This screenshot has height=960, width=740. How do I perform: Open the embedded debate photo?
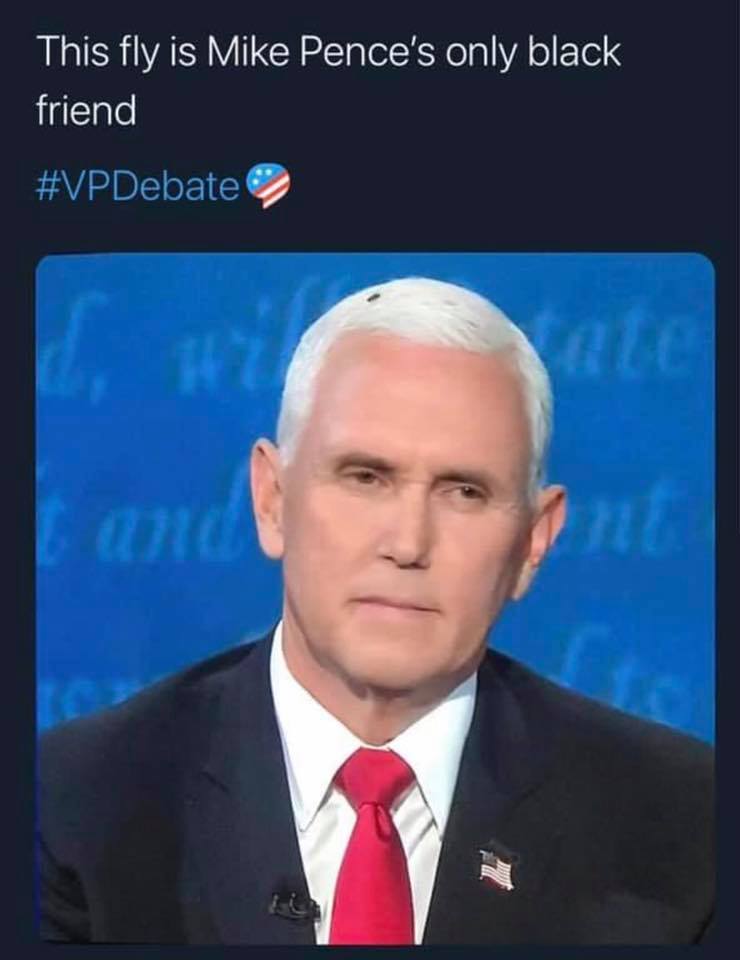click(x=375, y=598)
